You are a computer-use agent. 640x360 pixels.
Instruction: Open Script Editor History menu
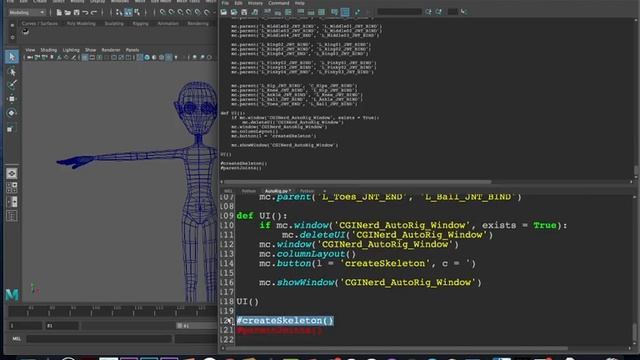pyautogui.click(x=255, y=3)
